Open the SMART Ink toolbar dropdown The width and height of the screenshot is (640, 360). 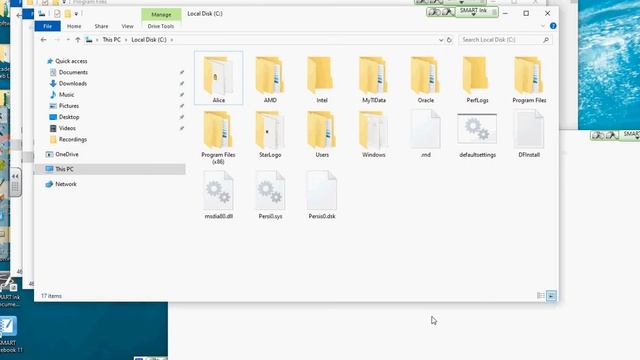(x=473, y=14)
